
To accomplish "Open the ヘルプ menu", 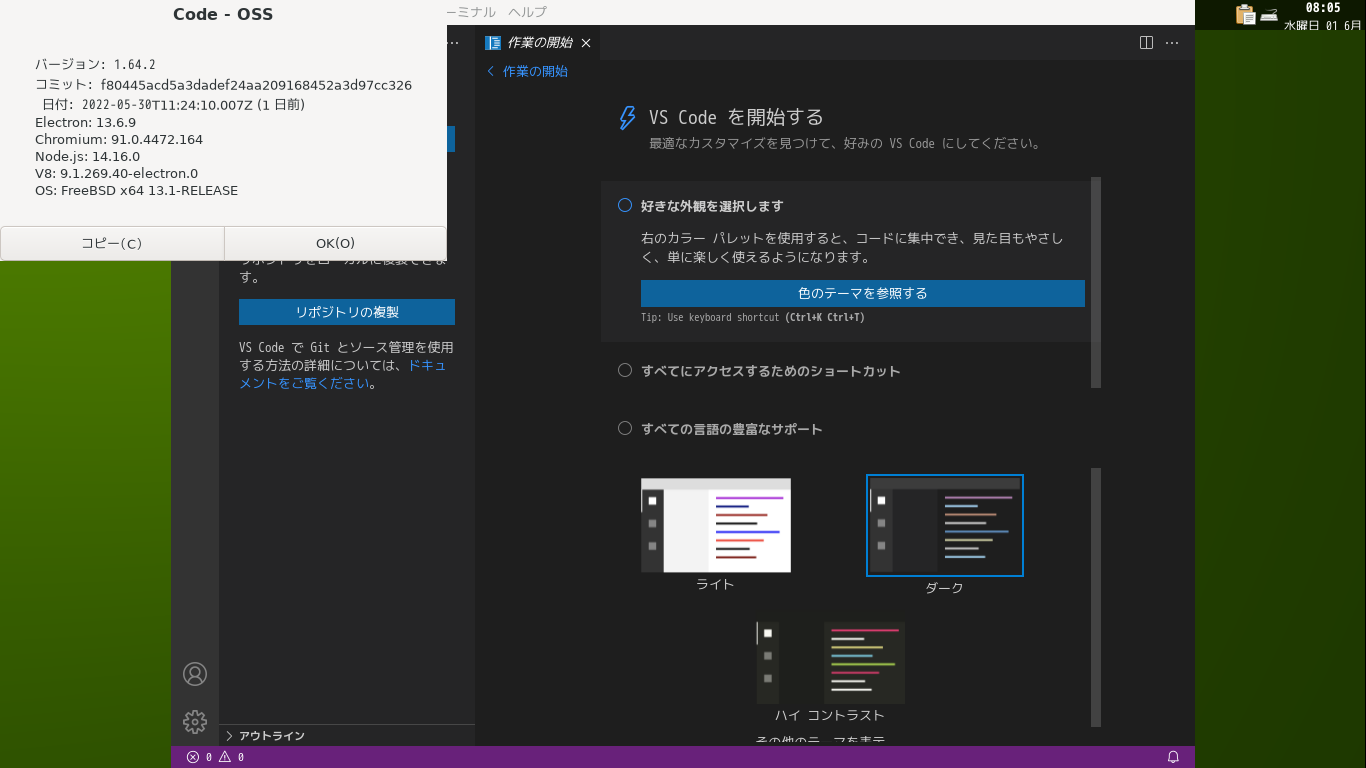I will click(x=527, y=12).
